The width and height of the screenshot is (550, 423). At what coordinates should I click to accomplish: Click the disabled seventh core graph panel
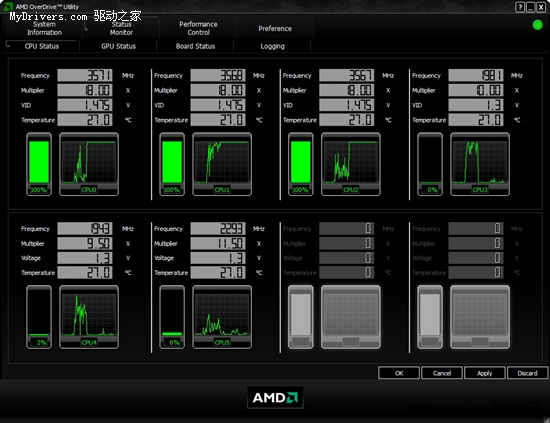pyautogui.click(x=351, y=317)
